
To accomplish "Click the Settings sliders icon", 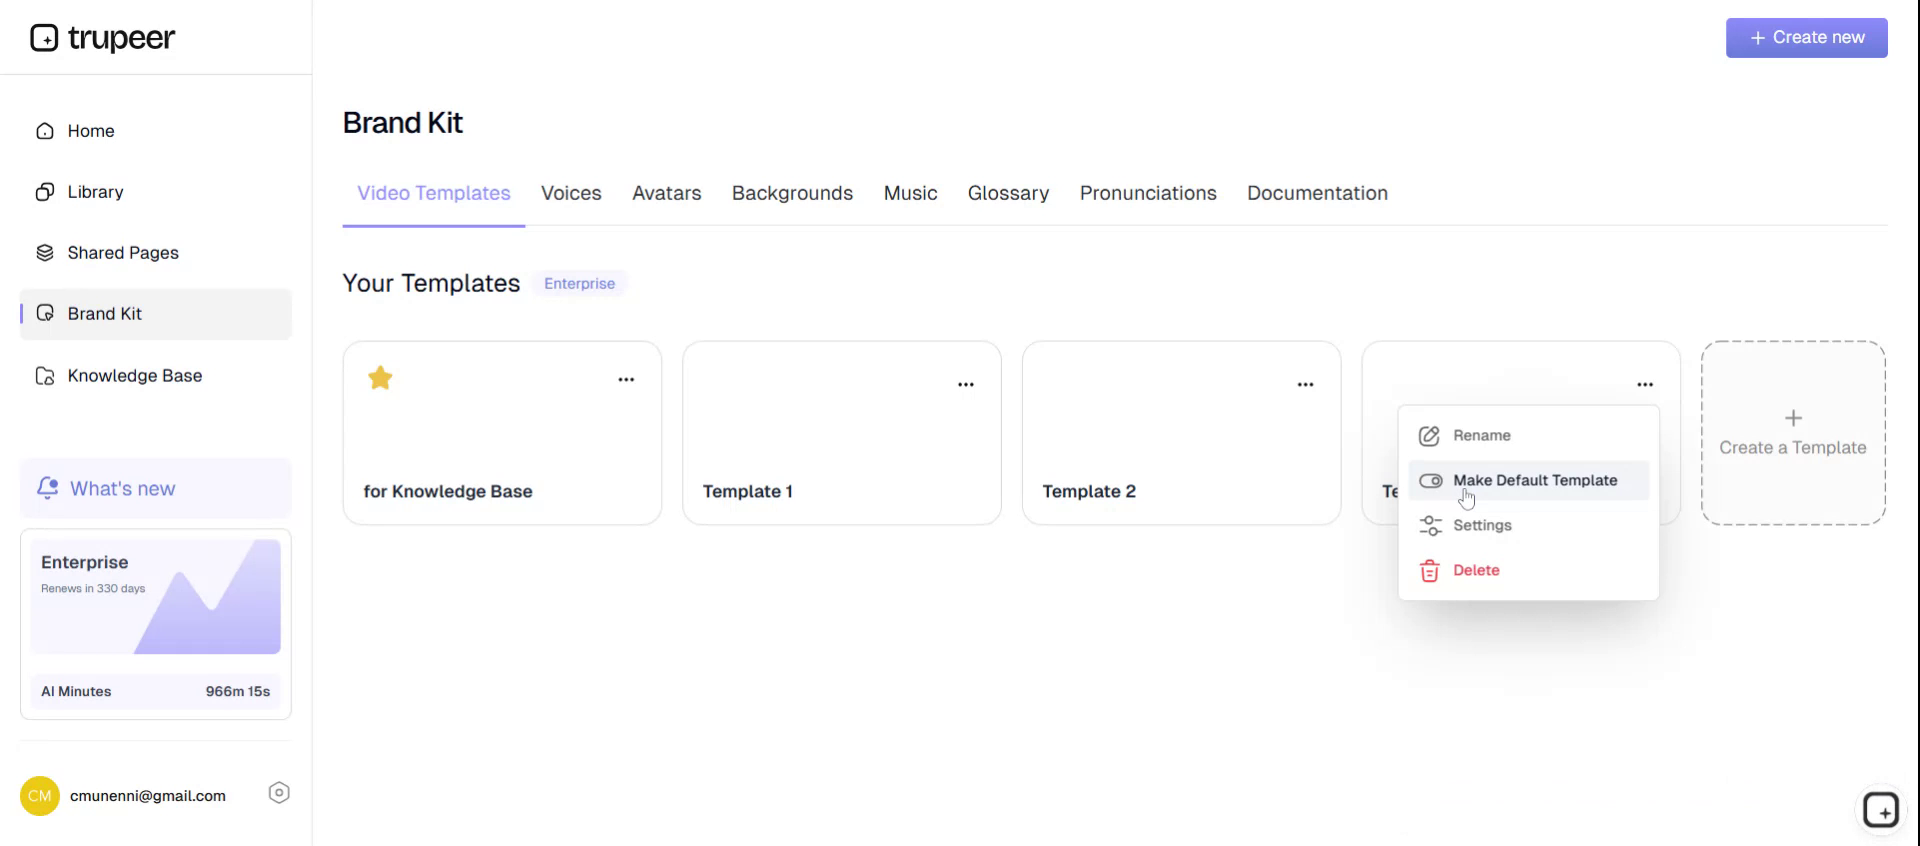I will pos(1430,525).
